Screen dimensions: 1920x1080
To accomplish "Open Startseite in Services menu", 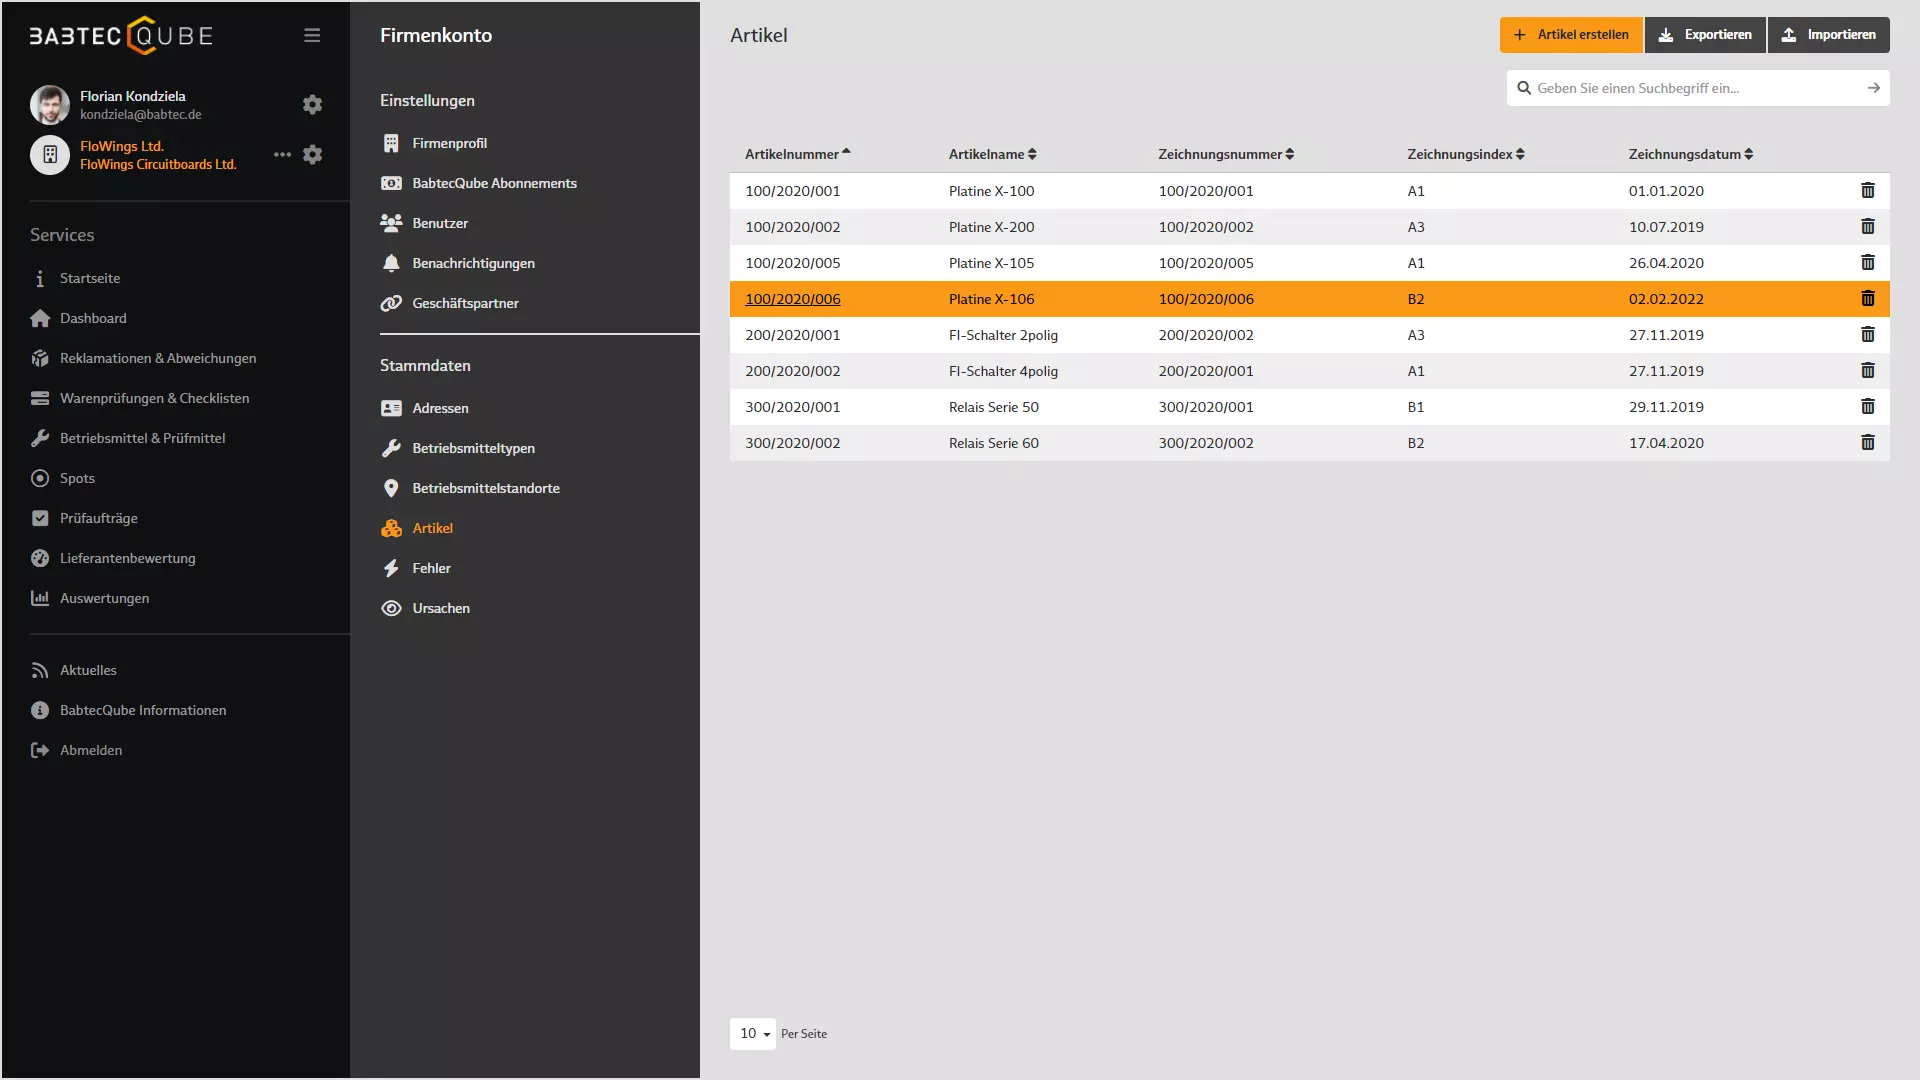I will [x=90, y=278].
